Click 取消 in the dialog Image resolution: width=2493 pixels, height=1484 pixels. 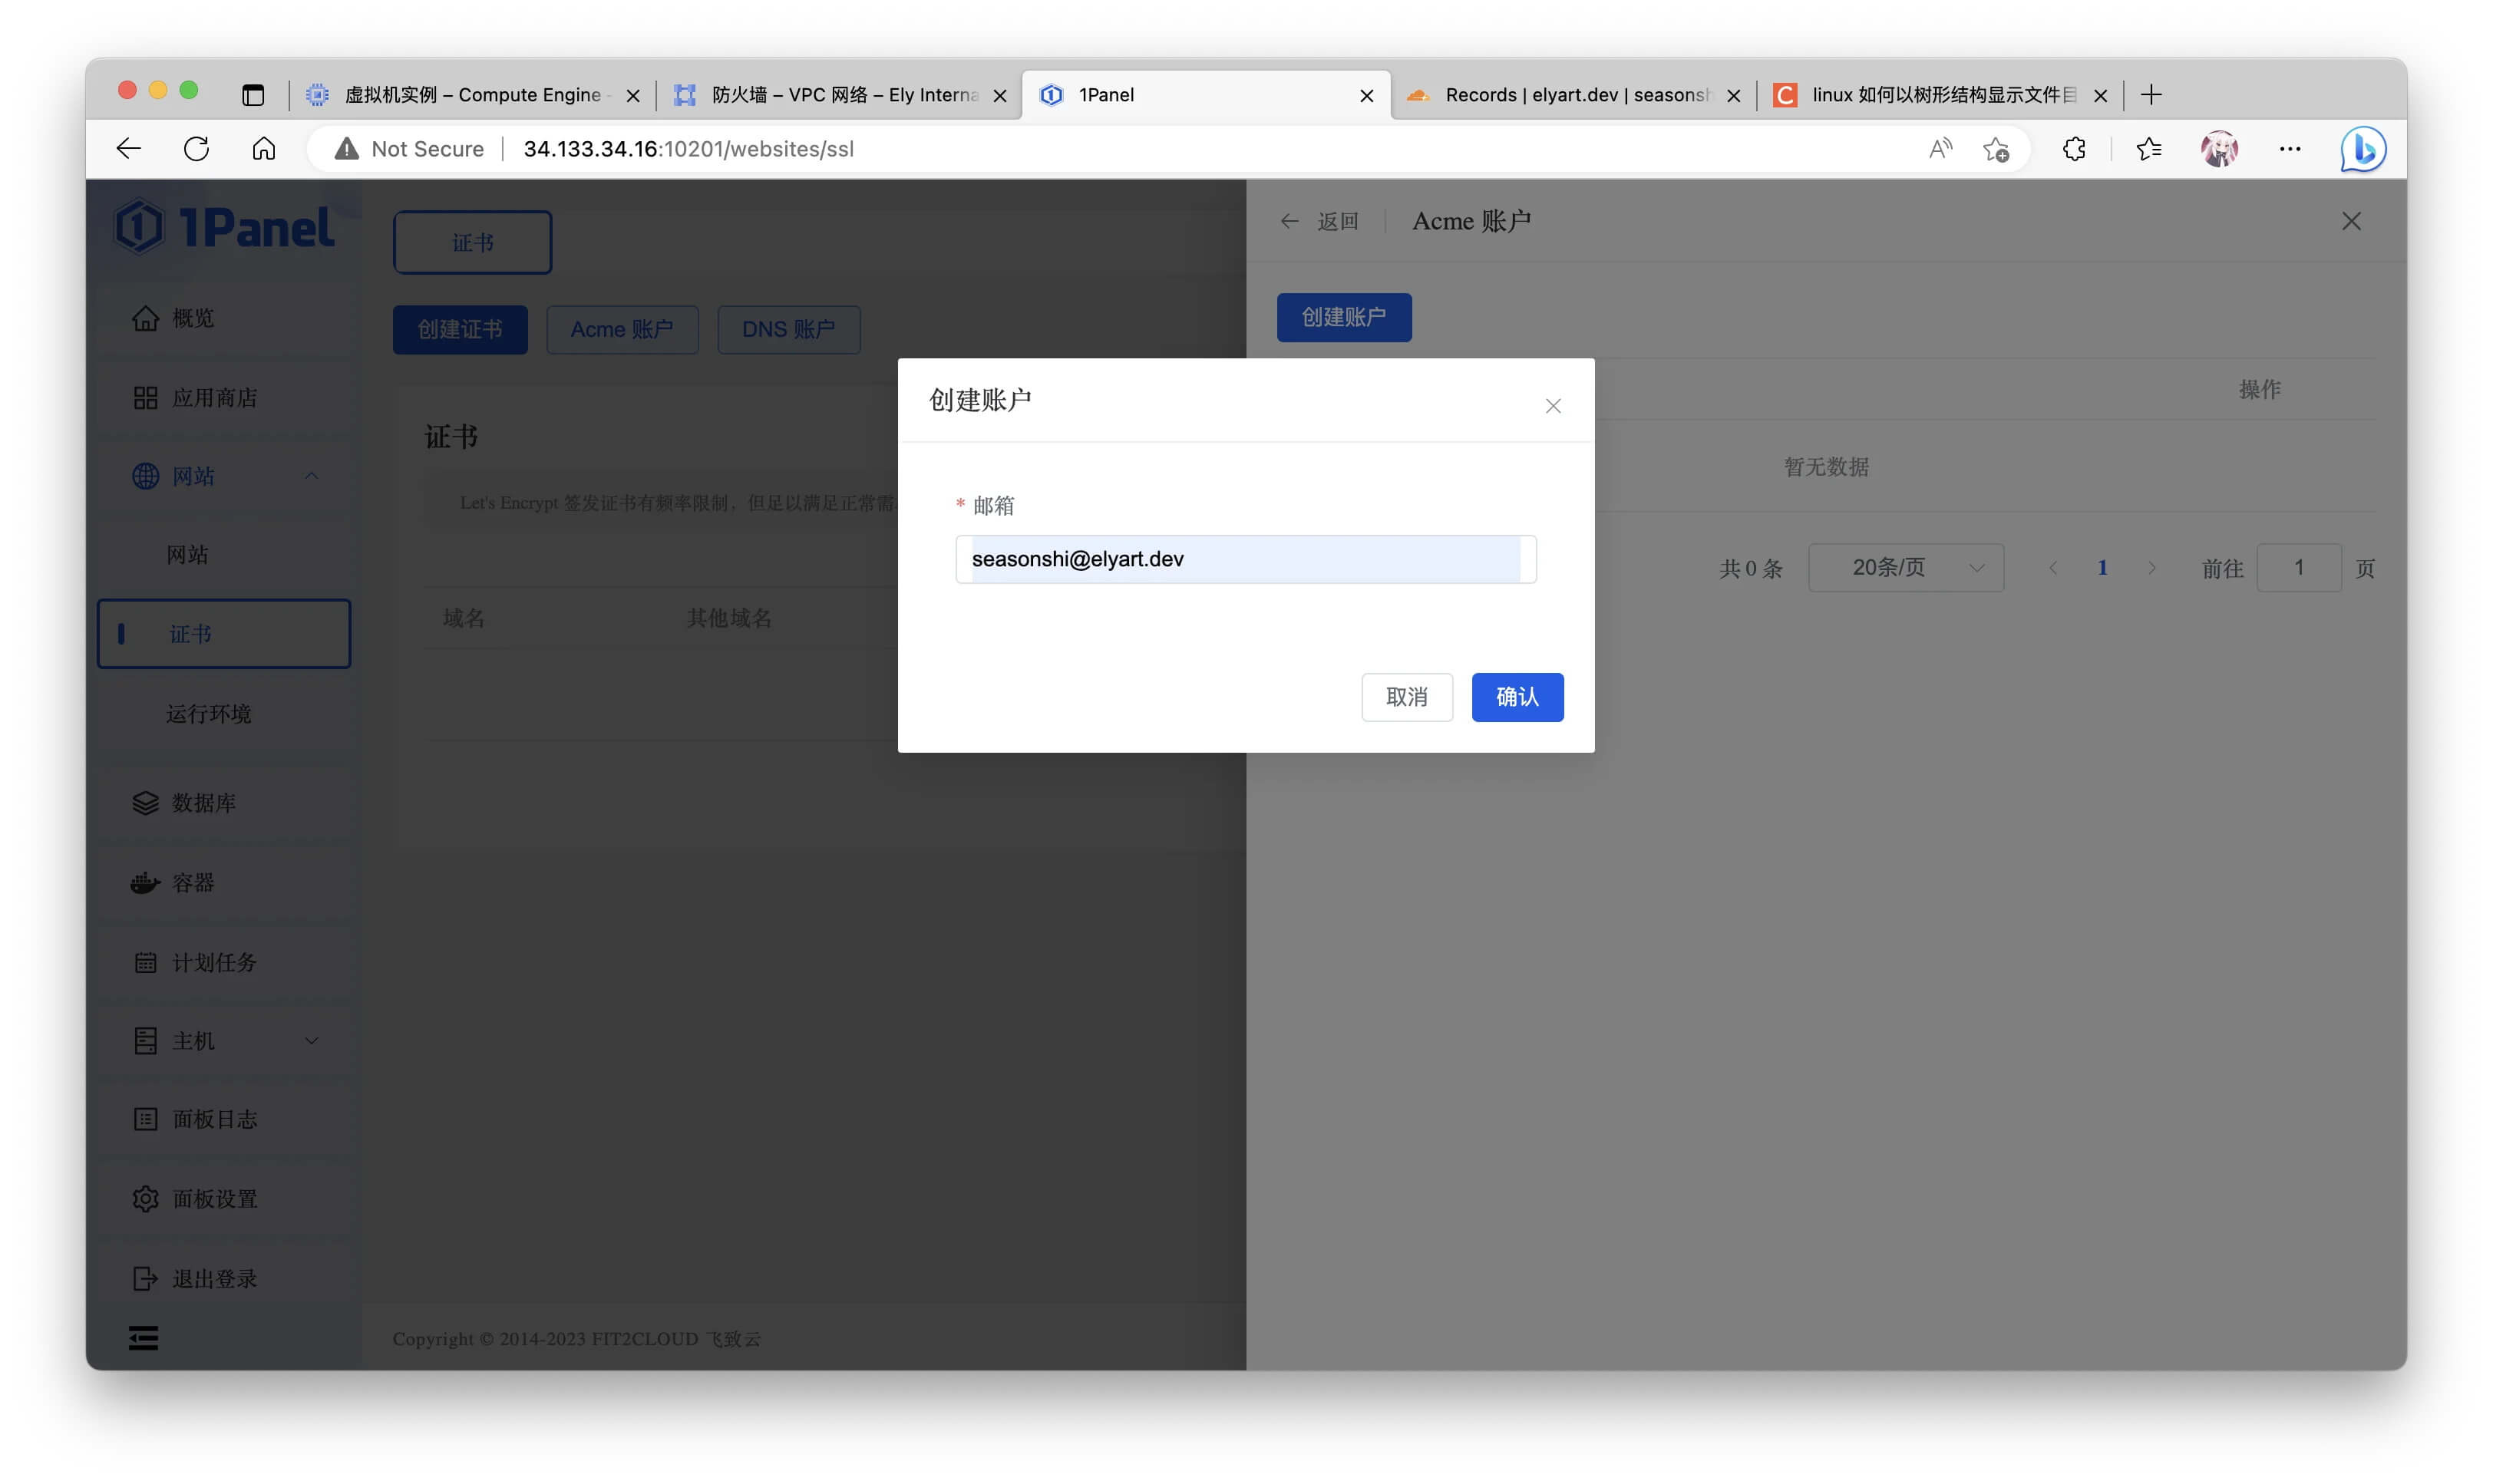[1406, 697]
